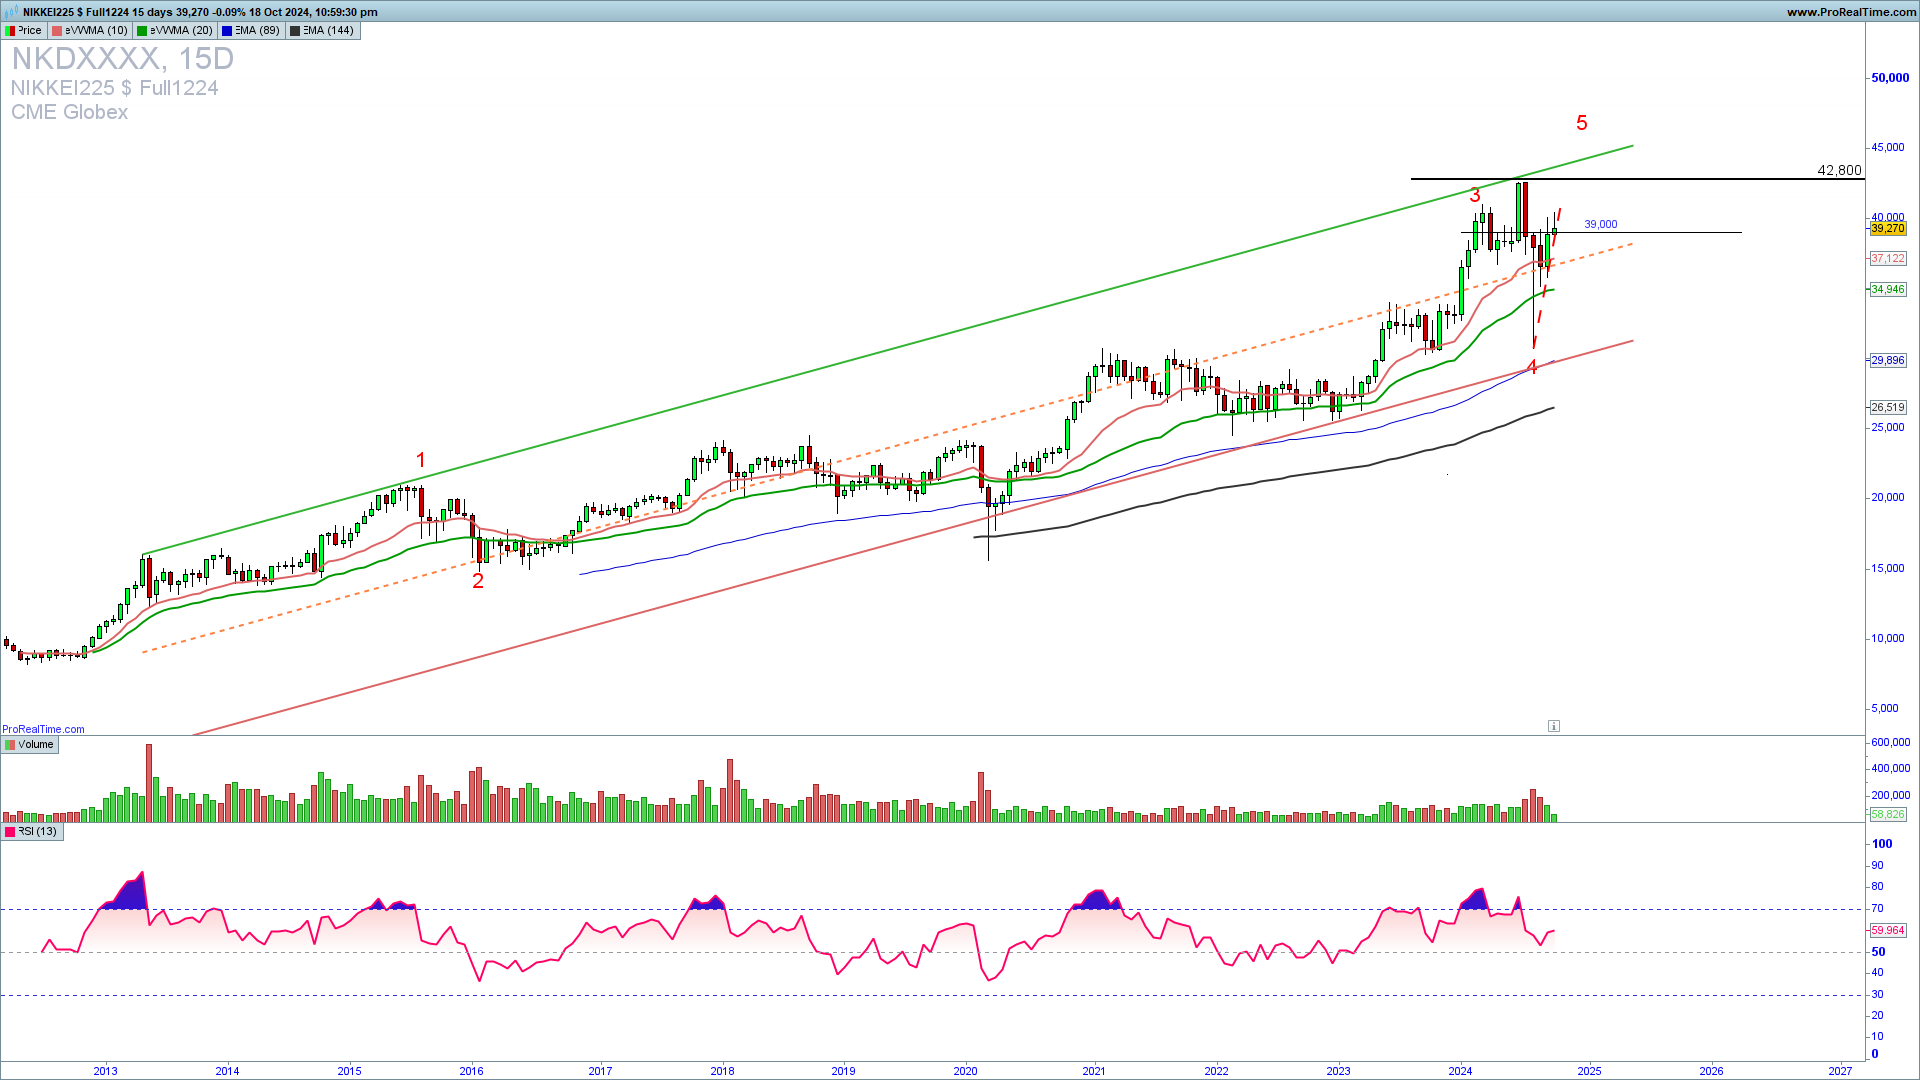Click the 2013 year on time axis

pyautogui.click(x=105, y=1071)
